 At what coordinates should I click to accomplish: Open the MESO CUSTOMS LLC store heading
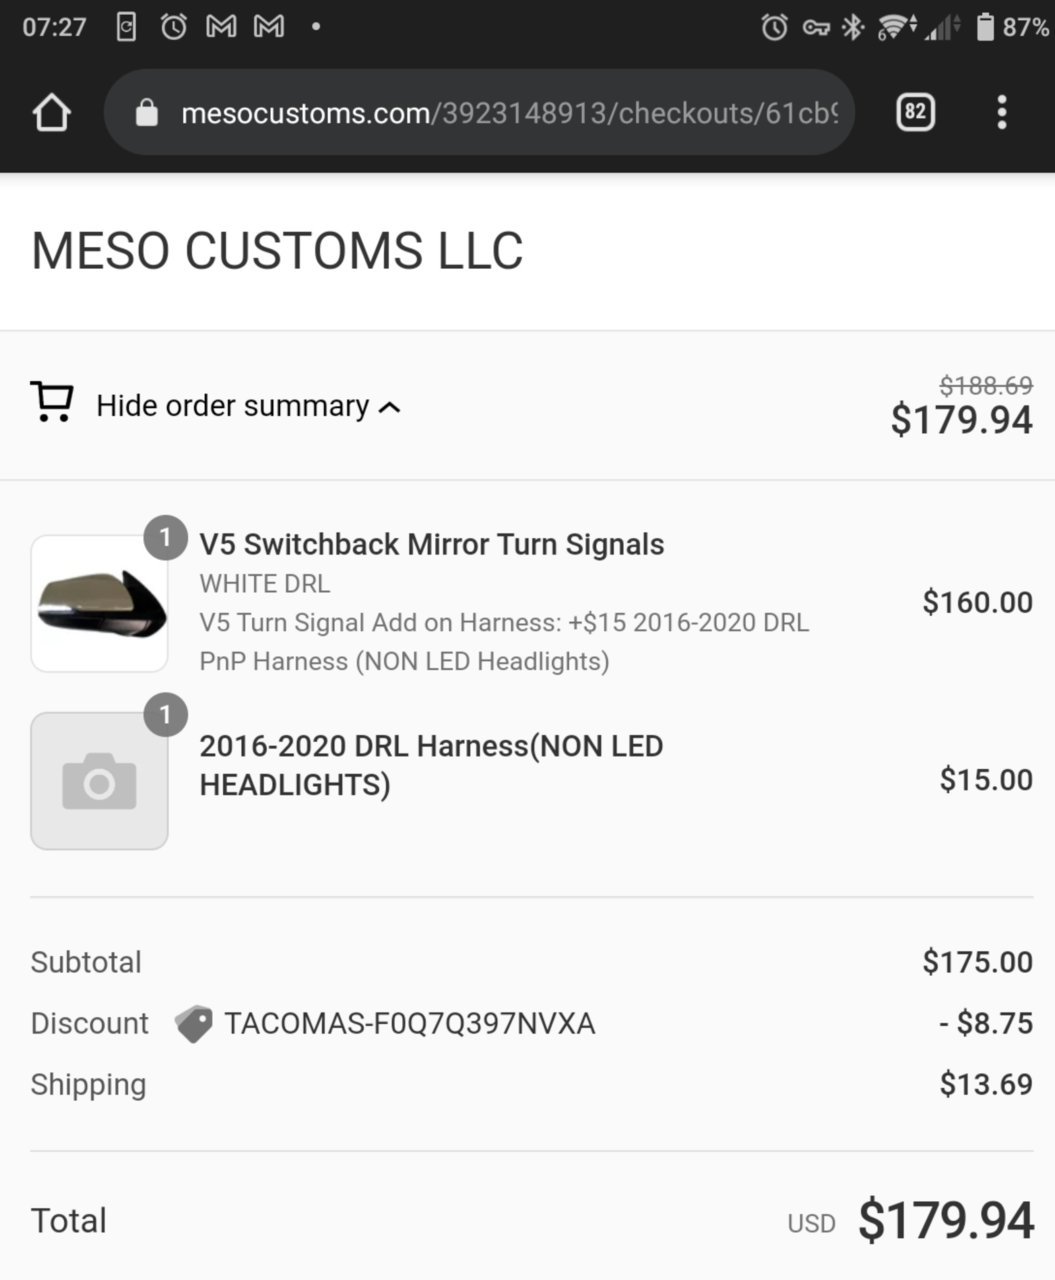pos(277,250)
